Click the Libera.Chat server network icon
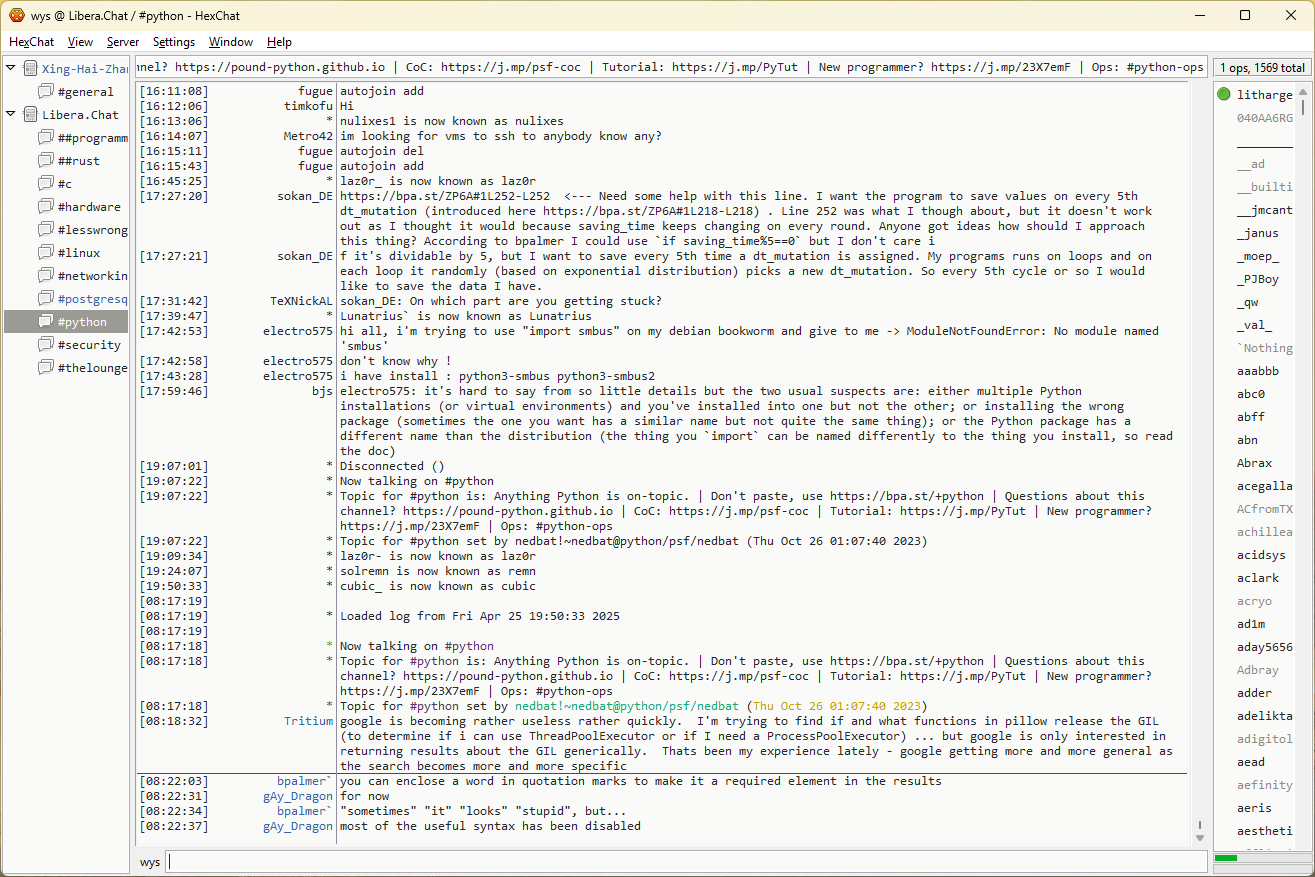Image resolution: width=1315 pixels, height=877 pixels. (30, 115)
